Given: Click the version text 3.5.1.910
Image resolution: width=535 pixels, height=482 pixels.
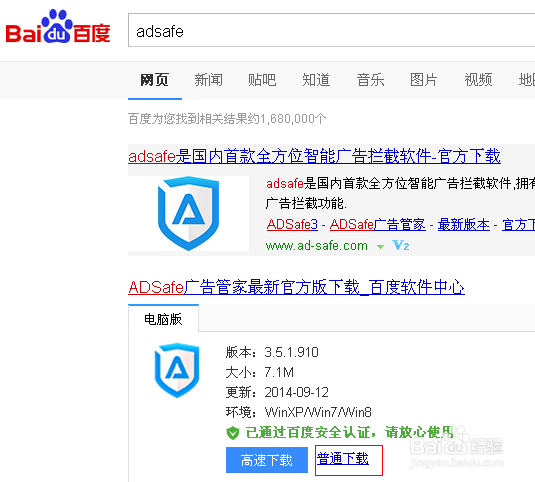Looking at the screenshot, I should pos(291,352).
